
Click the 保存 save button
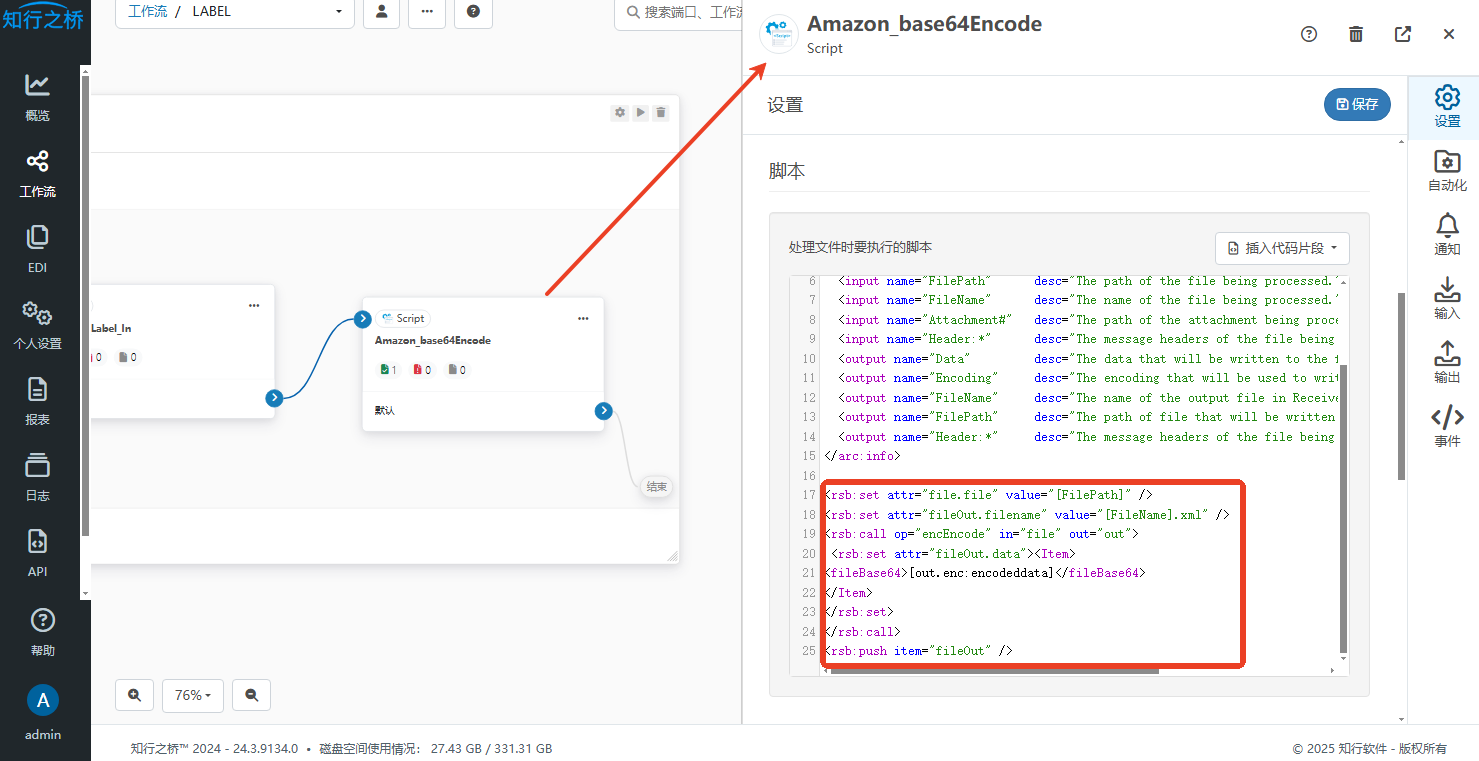click(1357, 104)
